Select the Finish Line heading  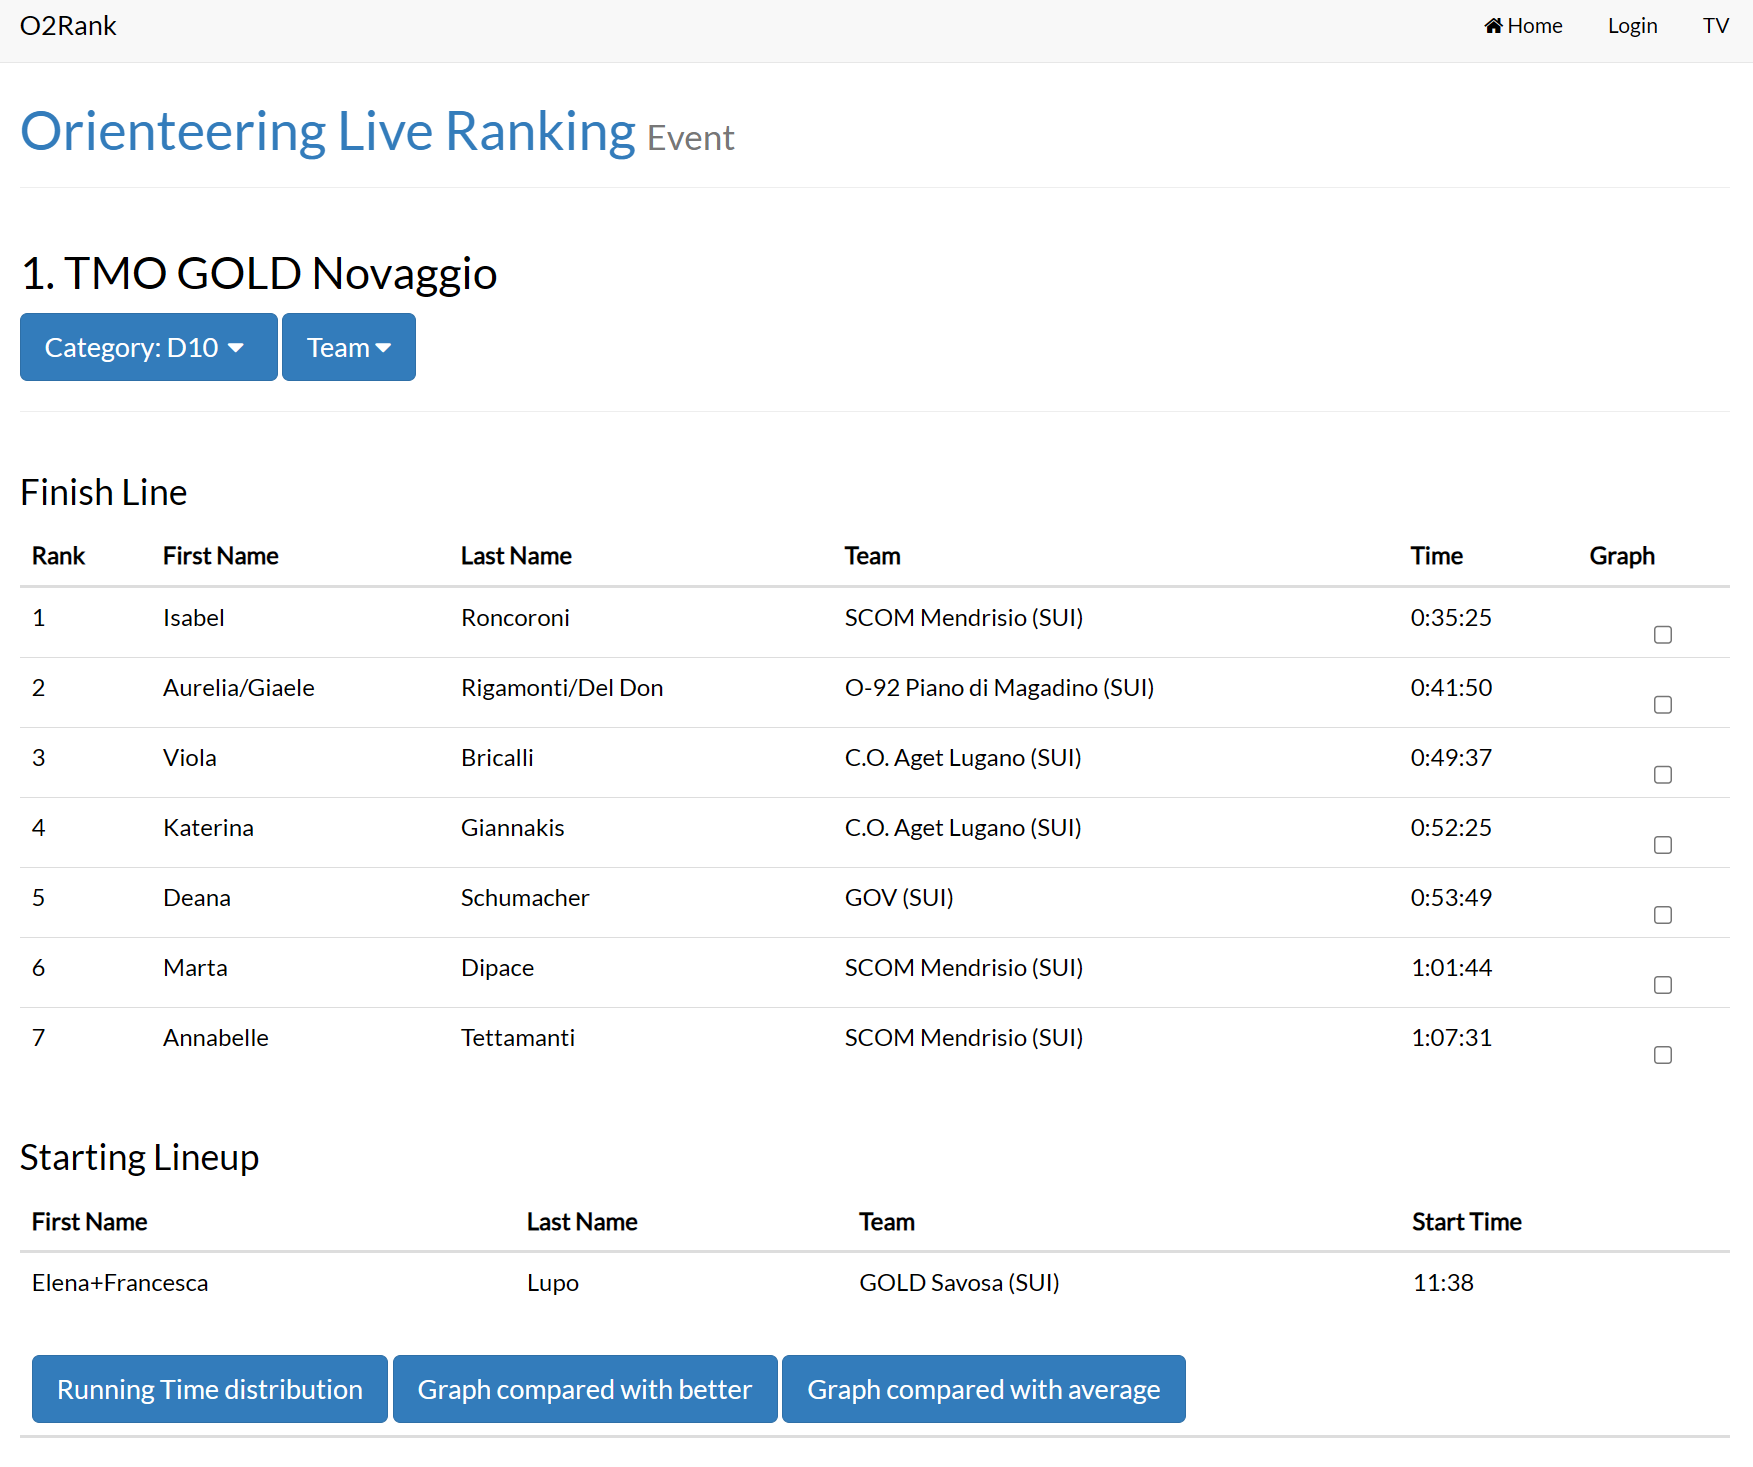coord(104,493)
